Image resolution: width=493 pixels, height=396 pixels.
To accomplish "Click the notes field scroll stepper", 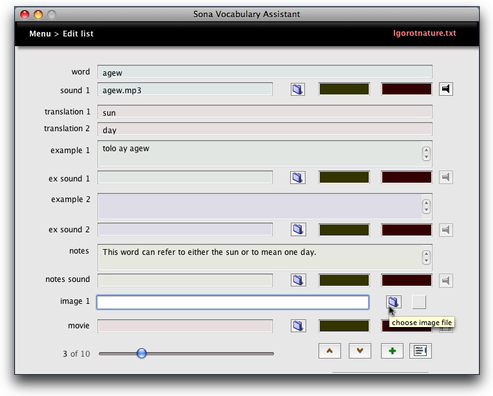I will pyautogui.click(x=426, y=257).
